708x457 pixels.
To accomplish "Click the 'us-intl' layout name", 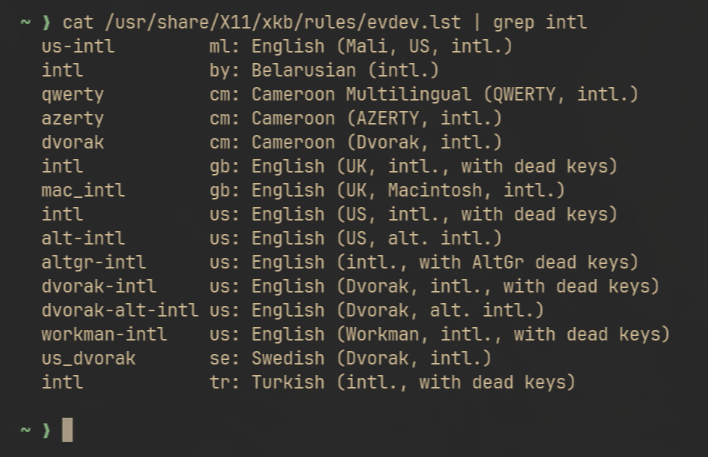I will (x=77, y=46).
